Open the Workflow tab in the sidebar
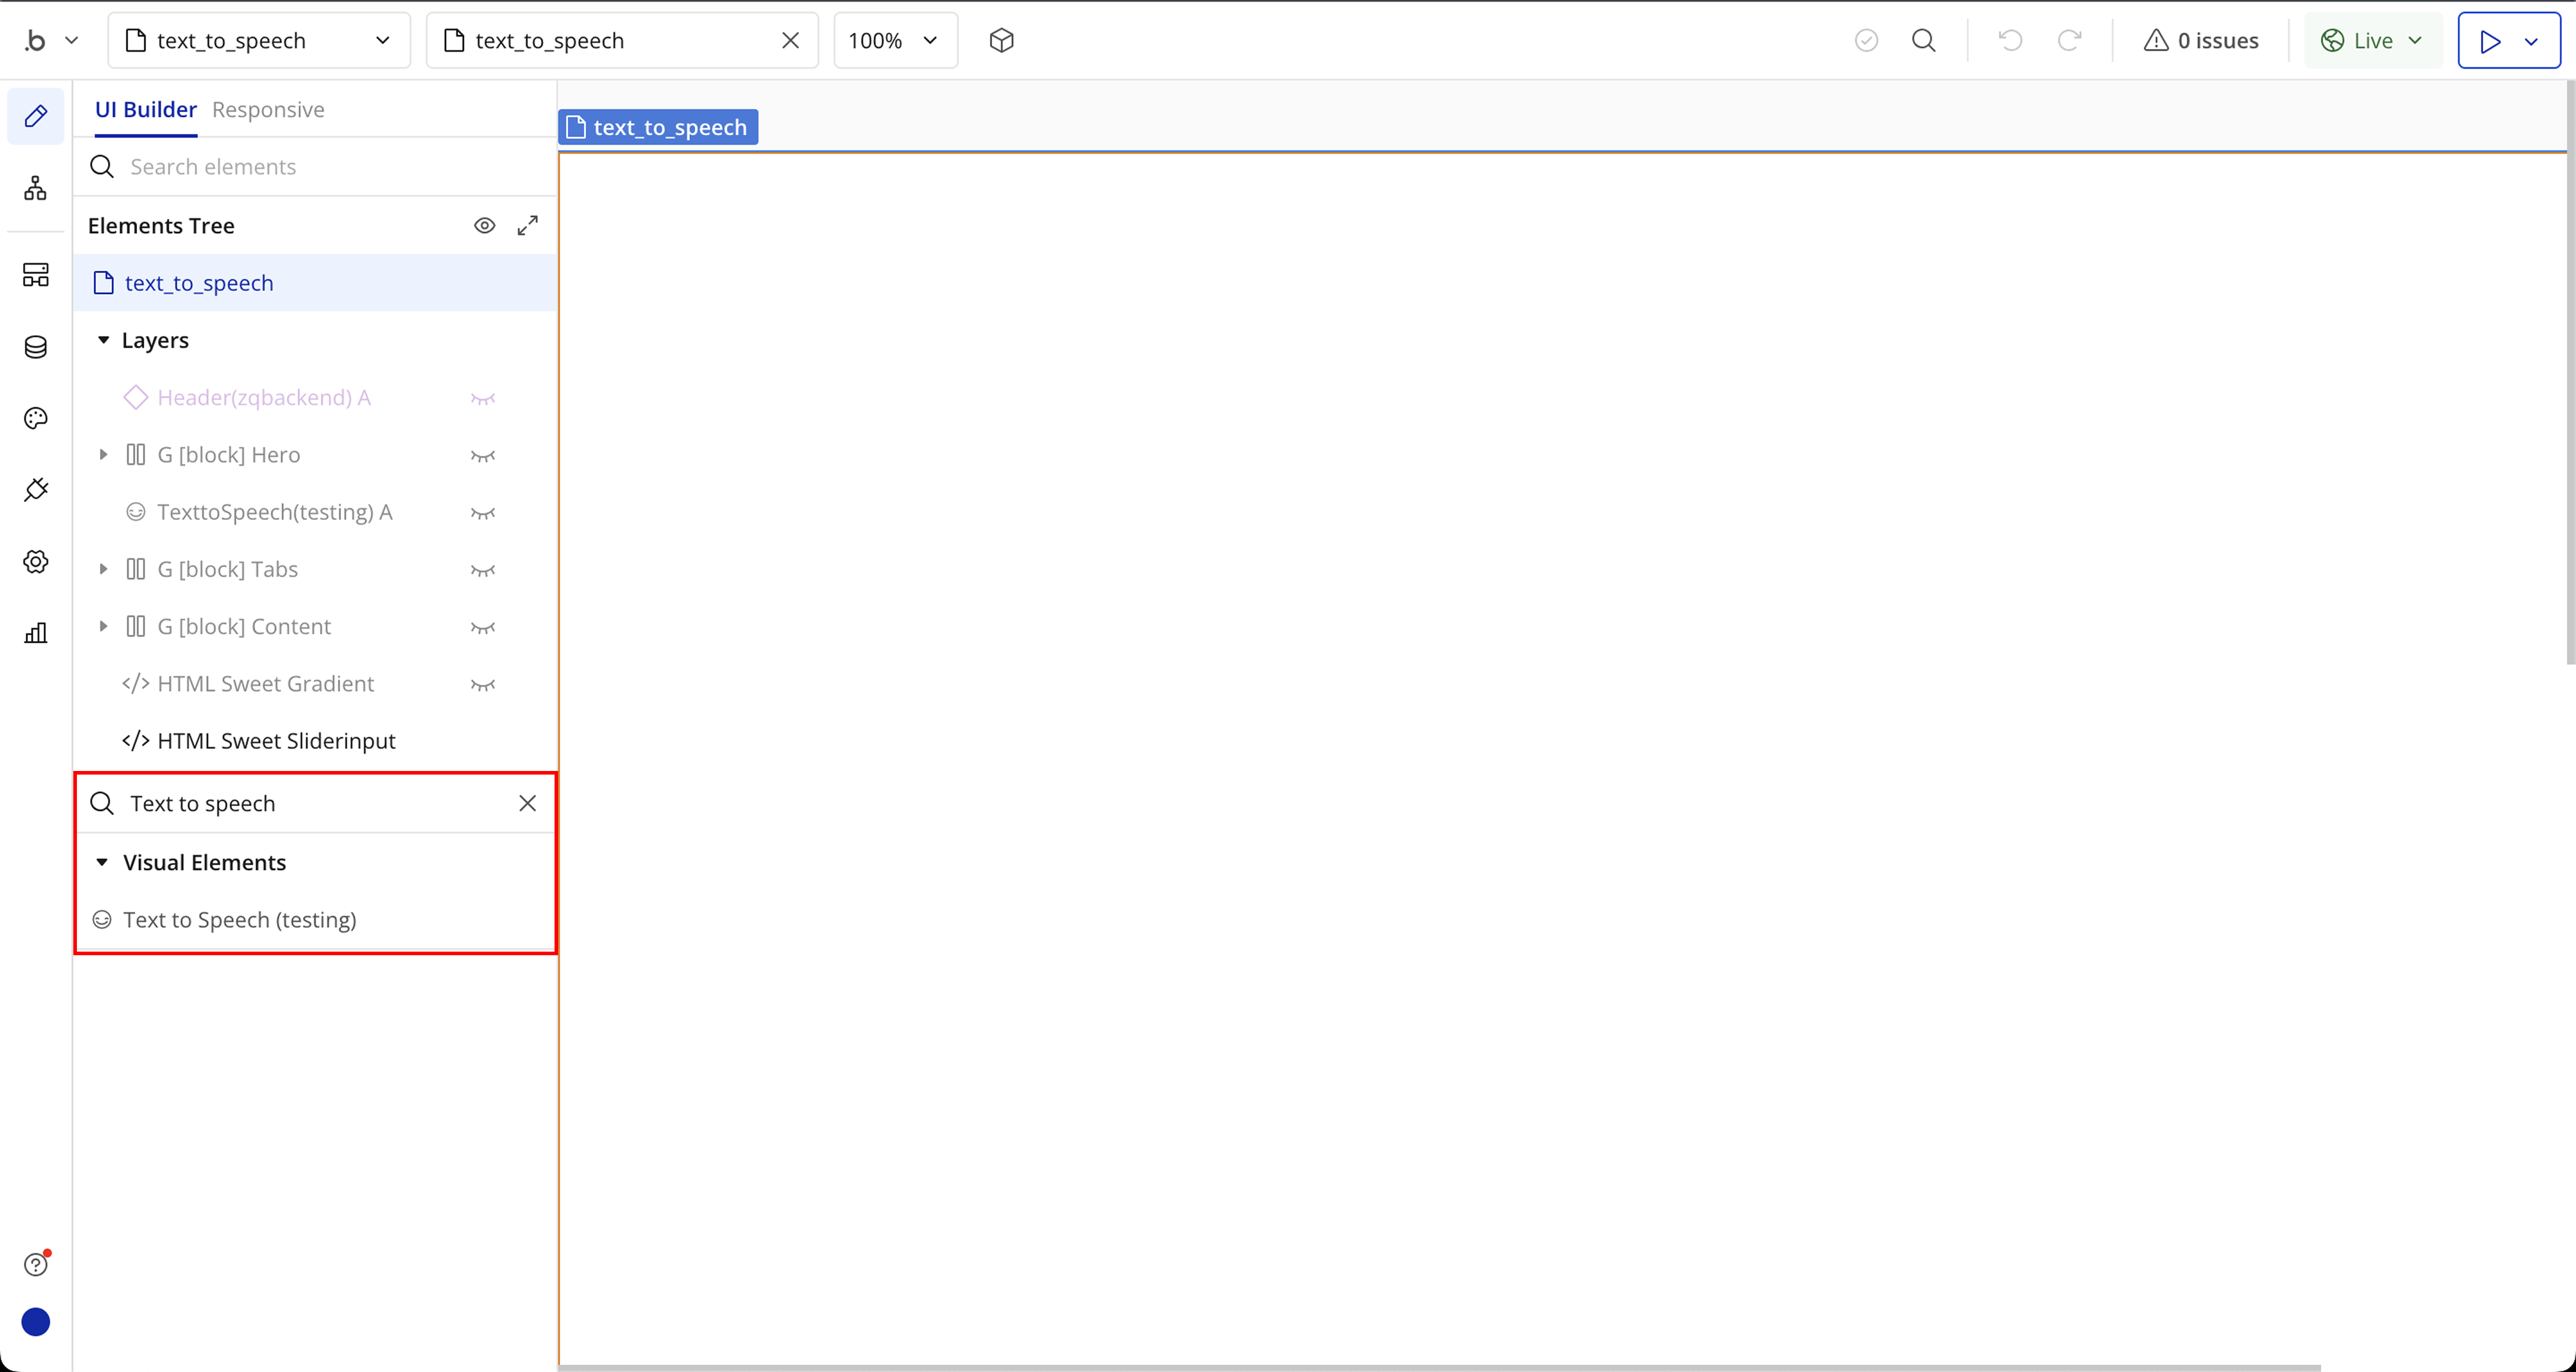This screenshot has width=2576, height=1372. (x=36, y=188)
